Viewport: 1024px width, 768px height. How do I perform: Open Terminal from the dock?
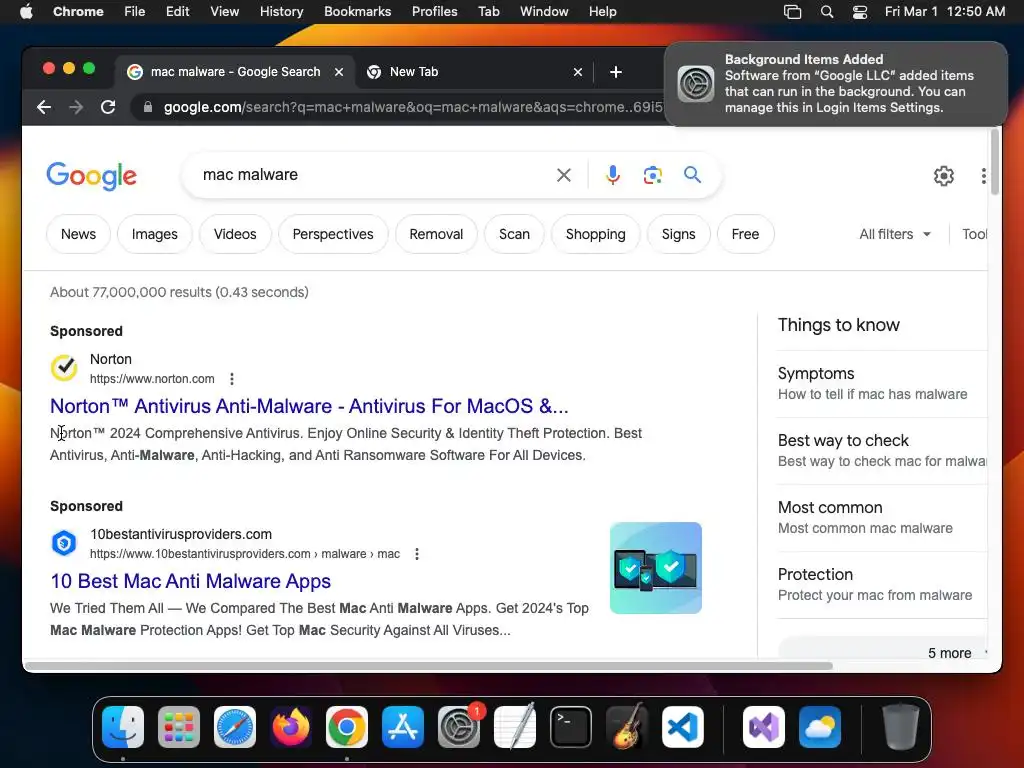(x=571, y=727)
